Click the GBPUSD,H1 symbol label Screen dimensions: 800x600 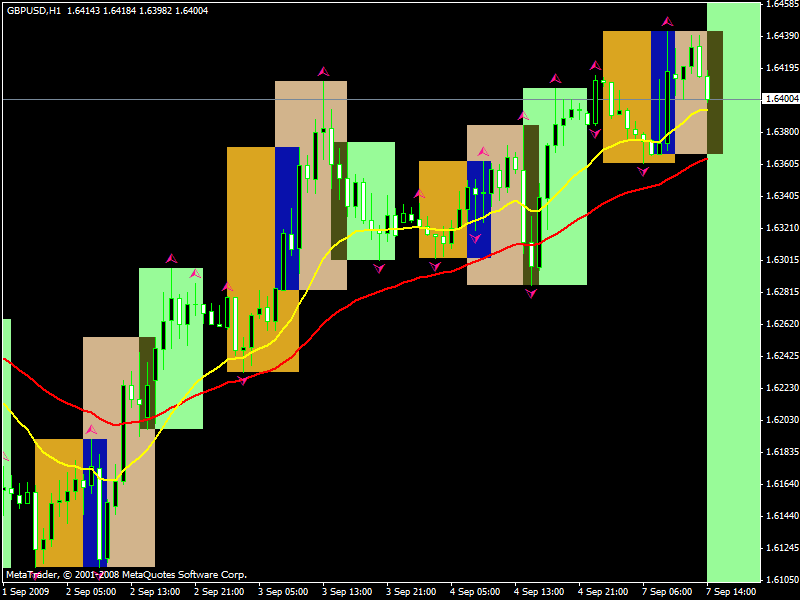click(34, 10)
